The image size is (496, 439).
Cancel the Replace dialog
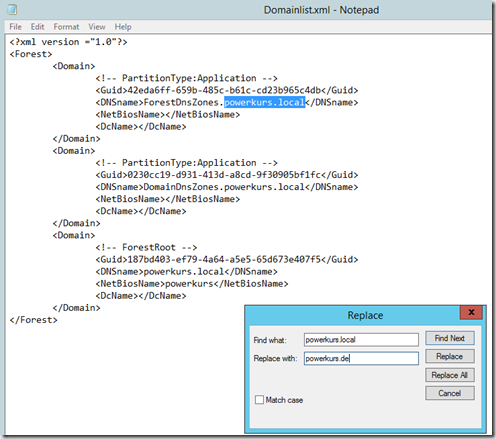click(450, 393)
